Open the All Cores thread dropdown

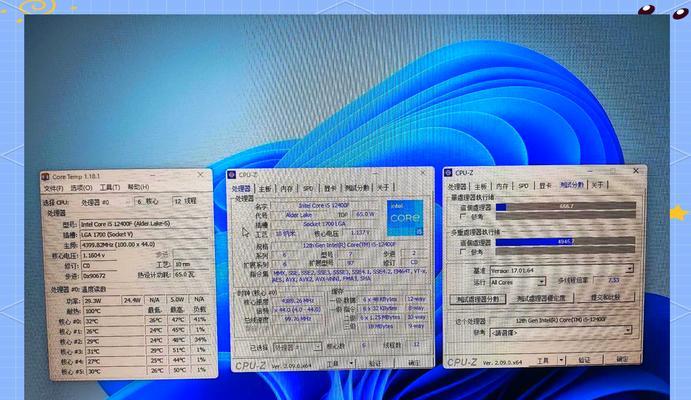click(518, 282)
